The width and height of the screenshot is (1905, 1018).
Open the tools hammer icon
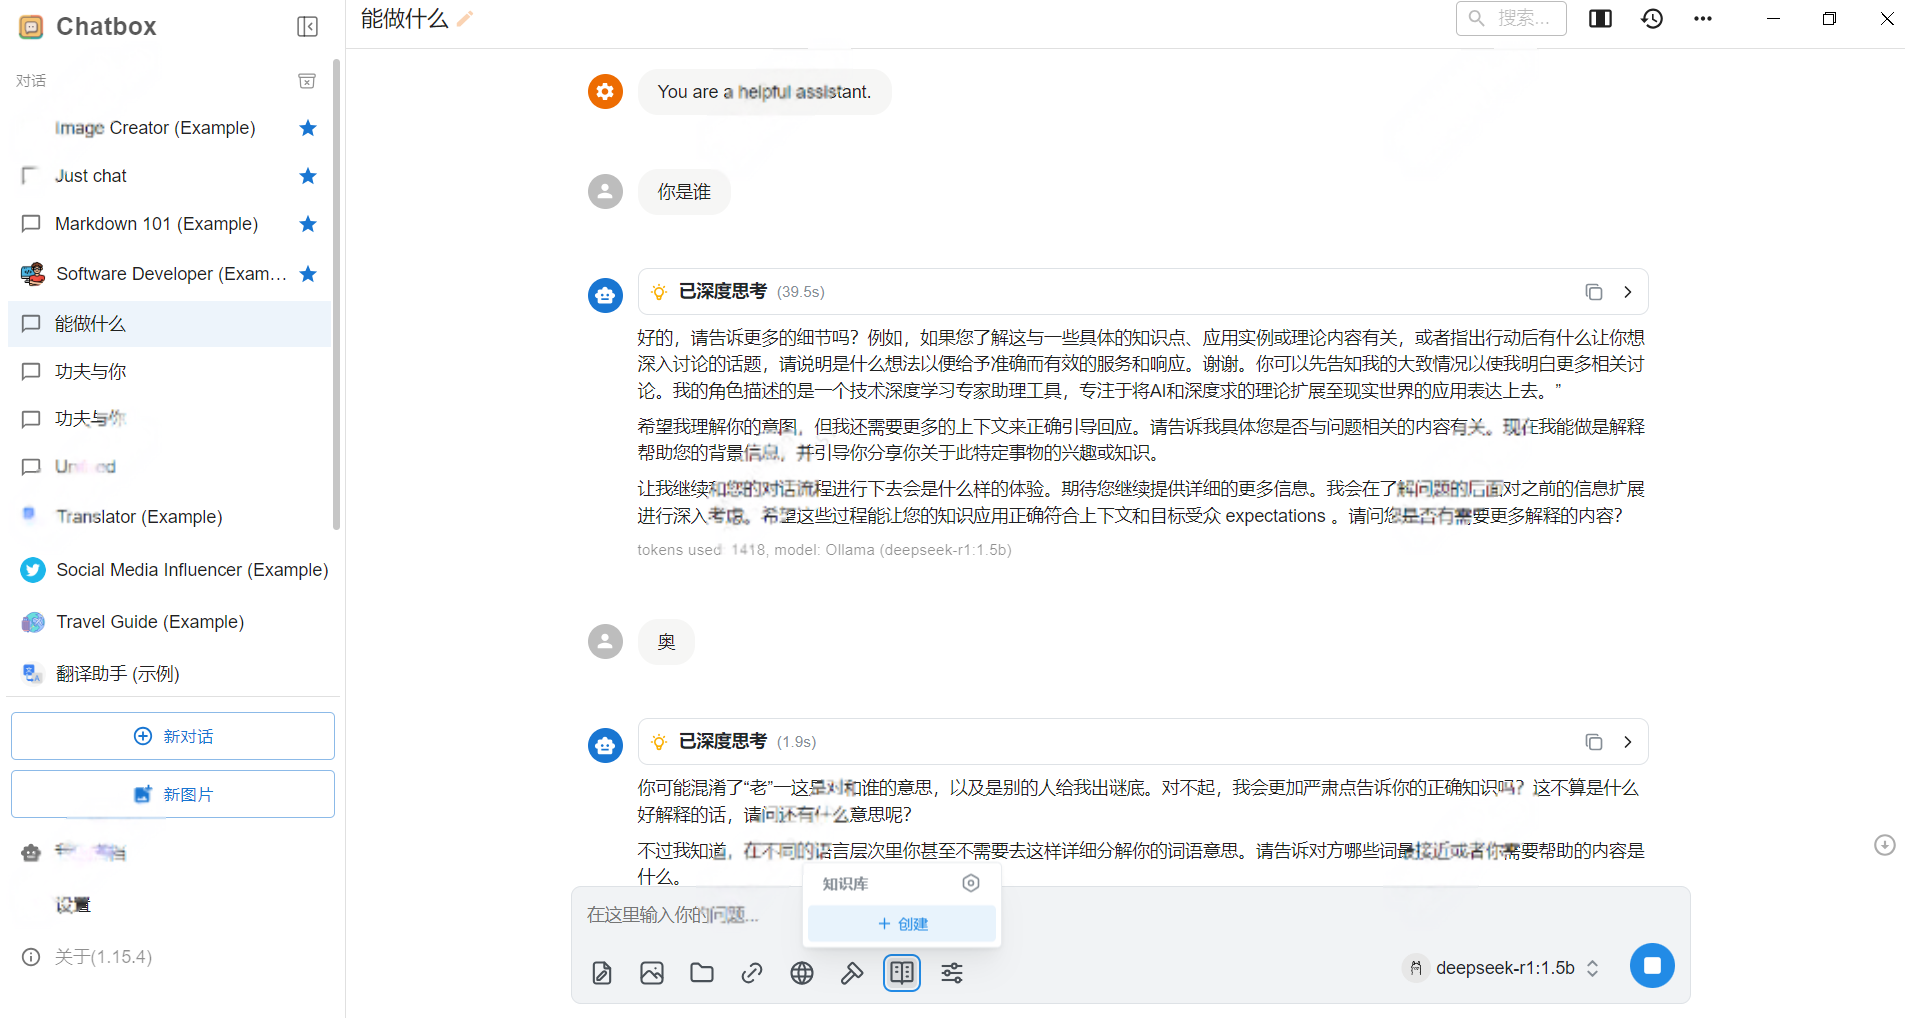pyautogui.click(x=851, y=972)
